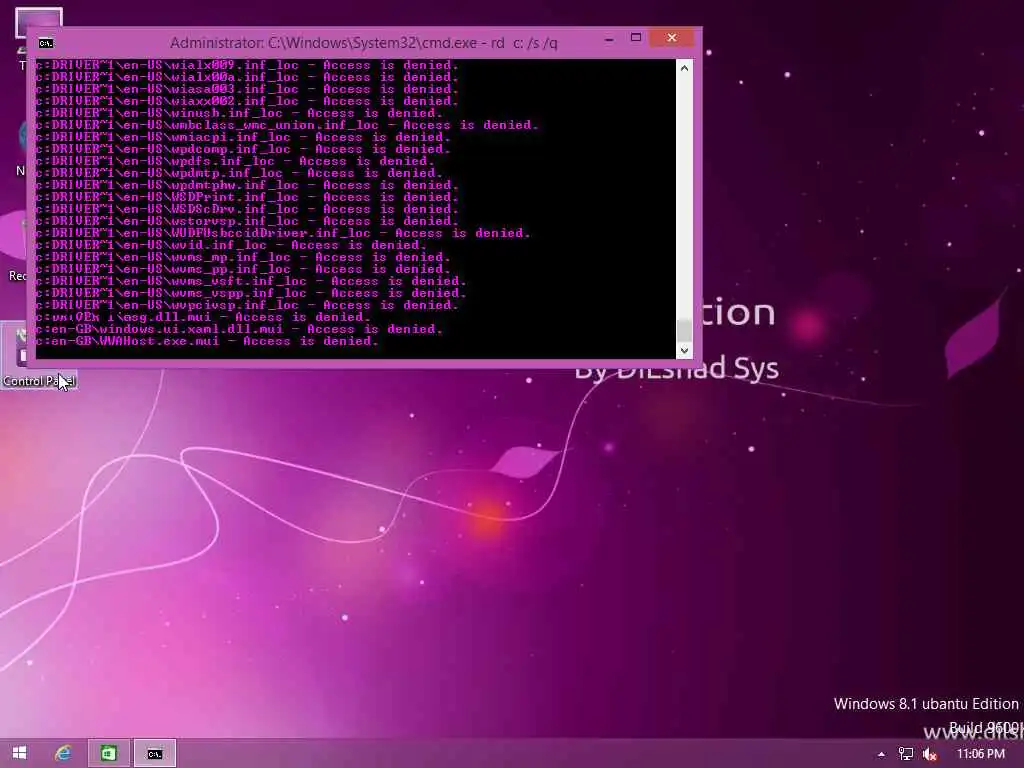1024x768 pixels.
Task: Click the cmd.exe window title text
Action: pyautogui.click(x=364, y=43)
